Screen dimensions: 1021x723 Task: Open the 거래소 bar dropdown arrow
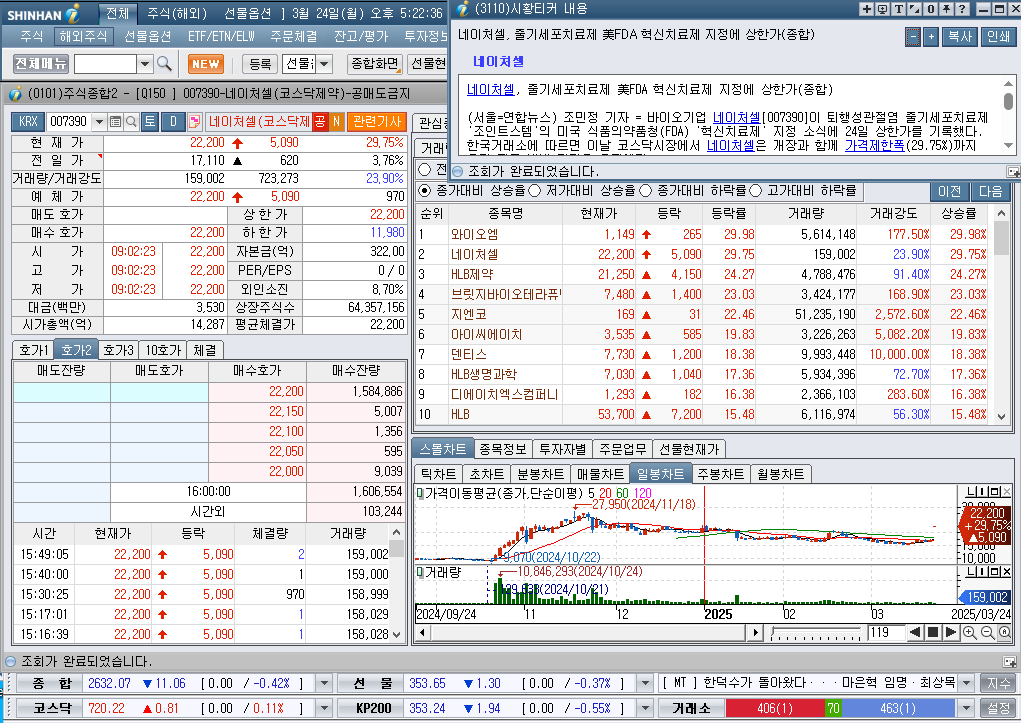967,708
